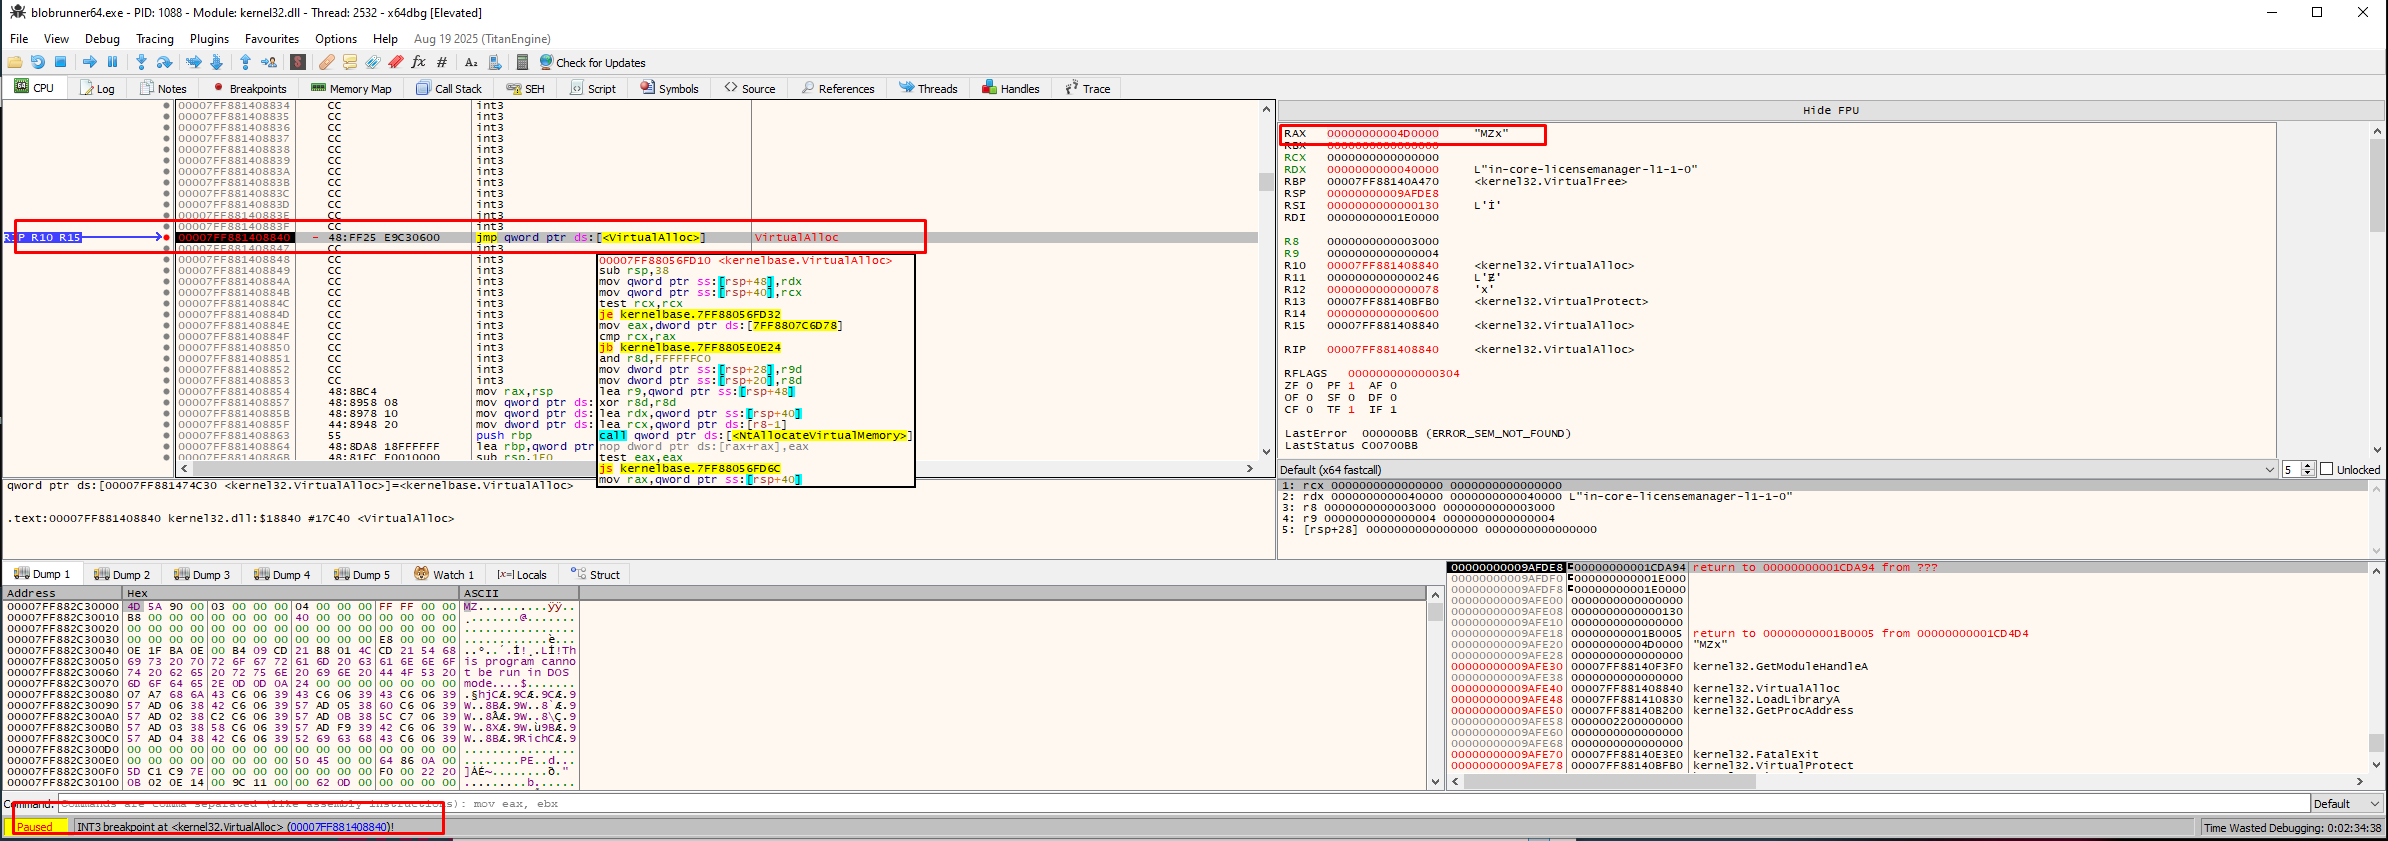Select the Struct tab
The width and height of the screenshot is (2388, 841).
(595, 574)
